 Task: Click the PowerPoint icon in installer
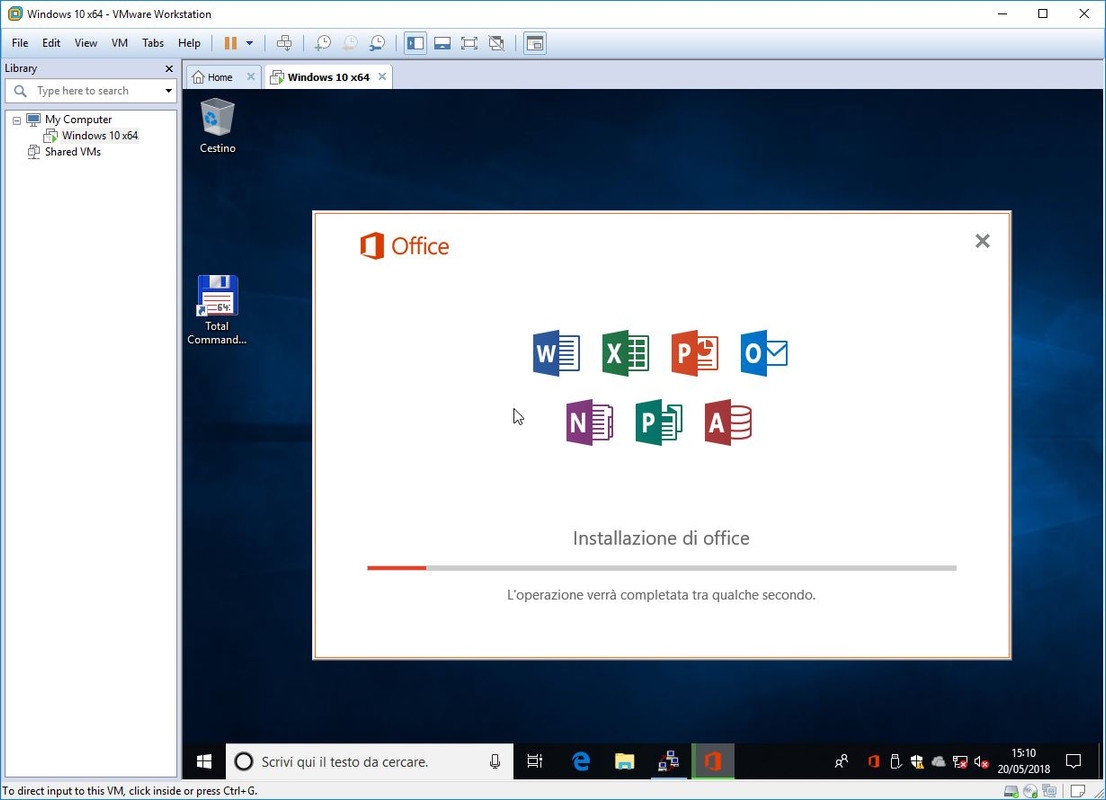tap(695, 353)
